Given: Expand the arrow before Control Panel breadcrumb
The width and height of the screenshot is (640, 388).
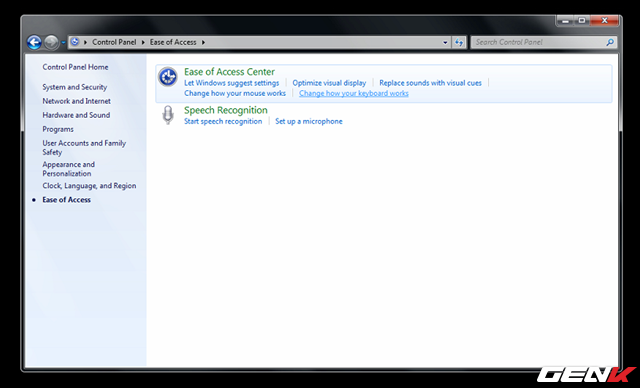Looking at the screenshot, I should tap(85, 42).
